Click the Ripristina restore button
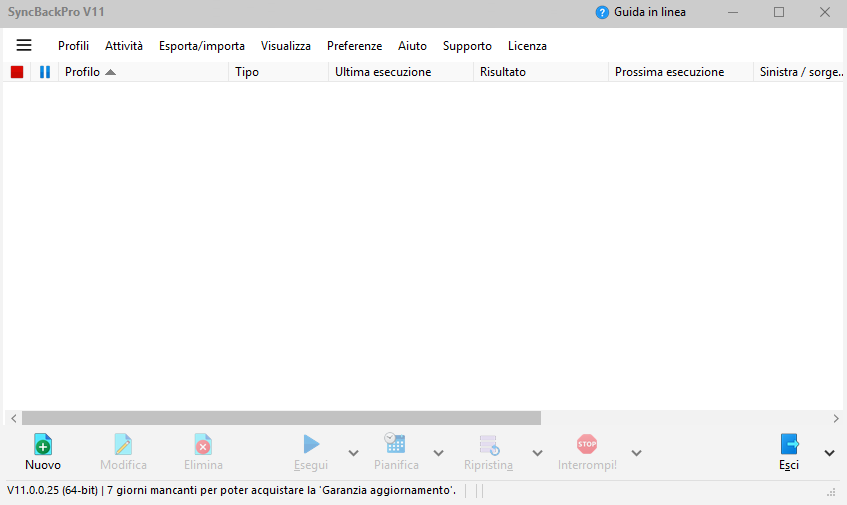This screenshot has width=847, height=505. 488,453
